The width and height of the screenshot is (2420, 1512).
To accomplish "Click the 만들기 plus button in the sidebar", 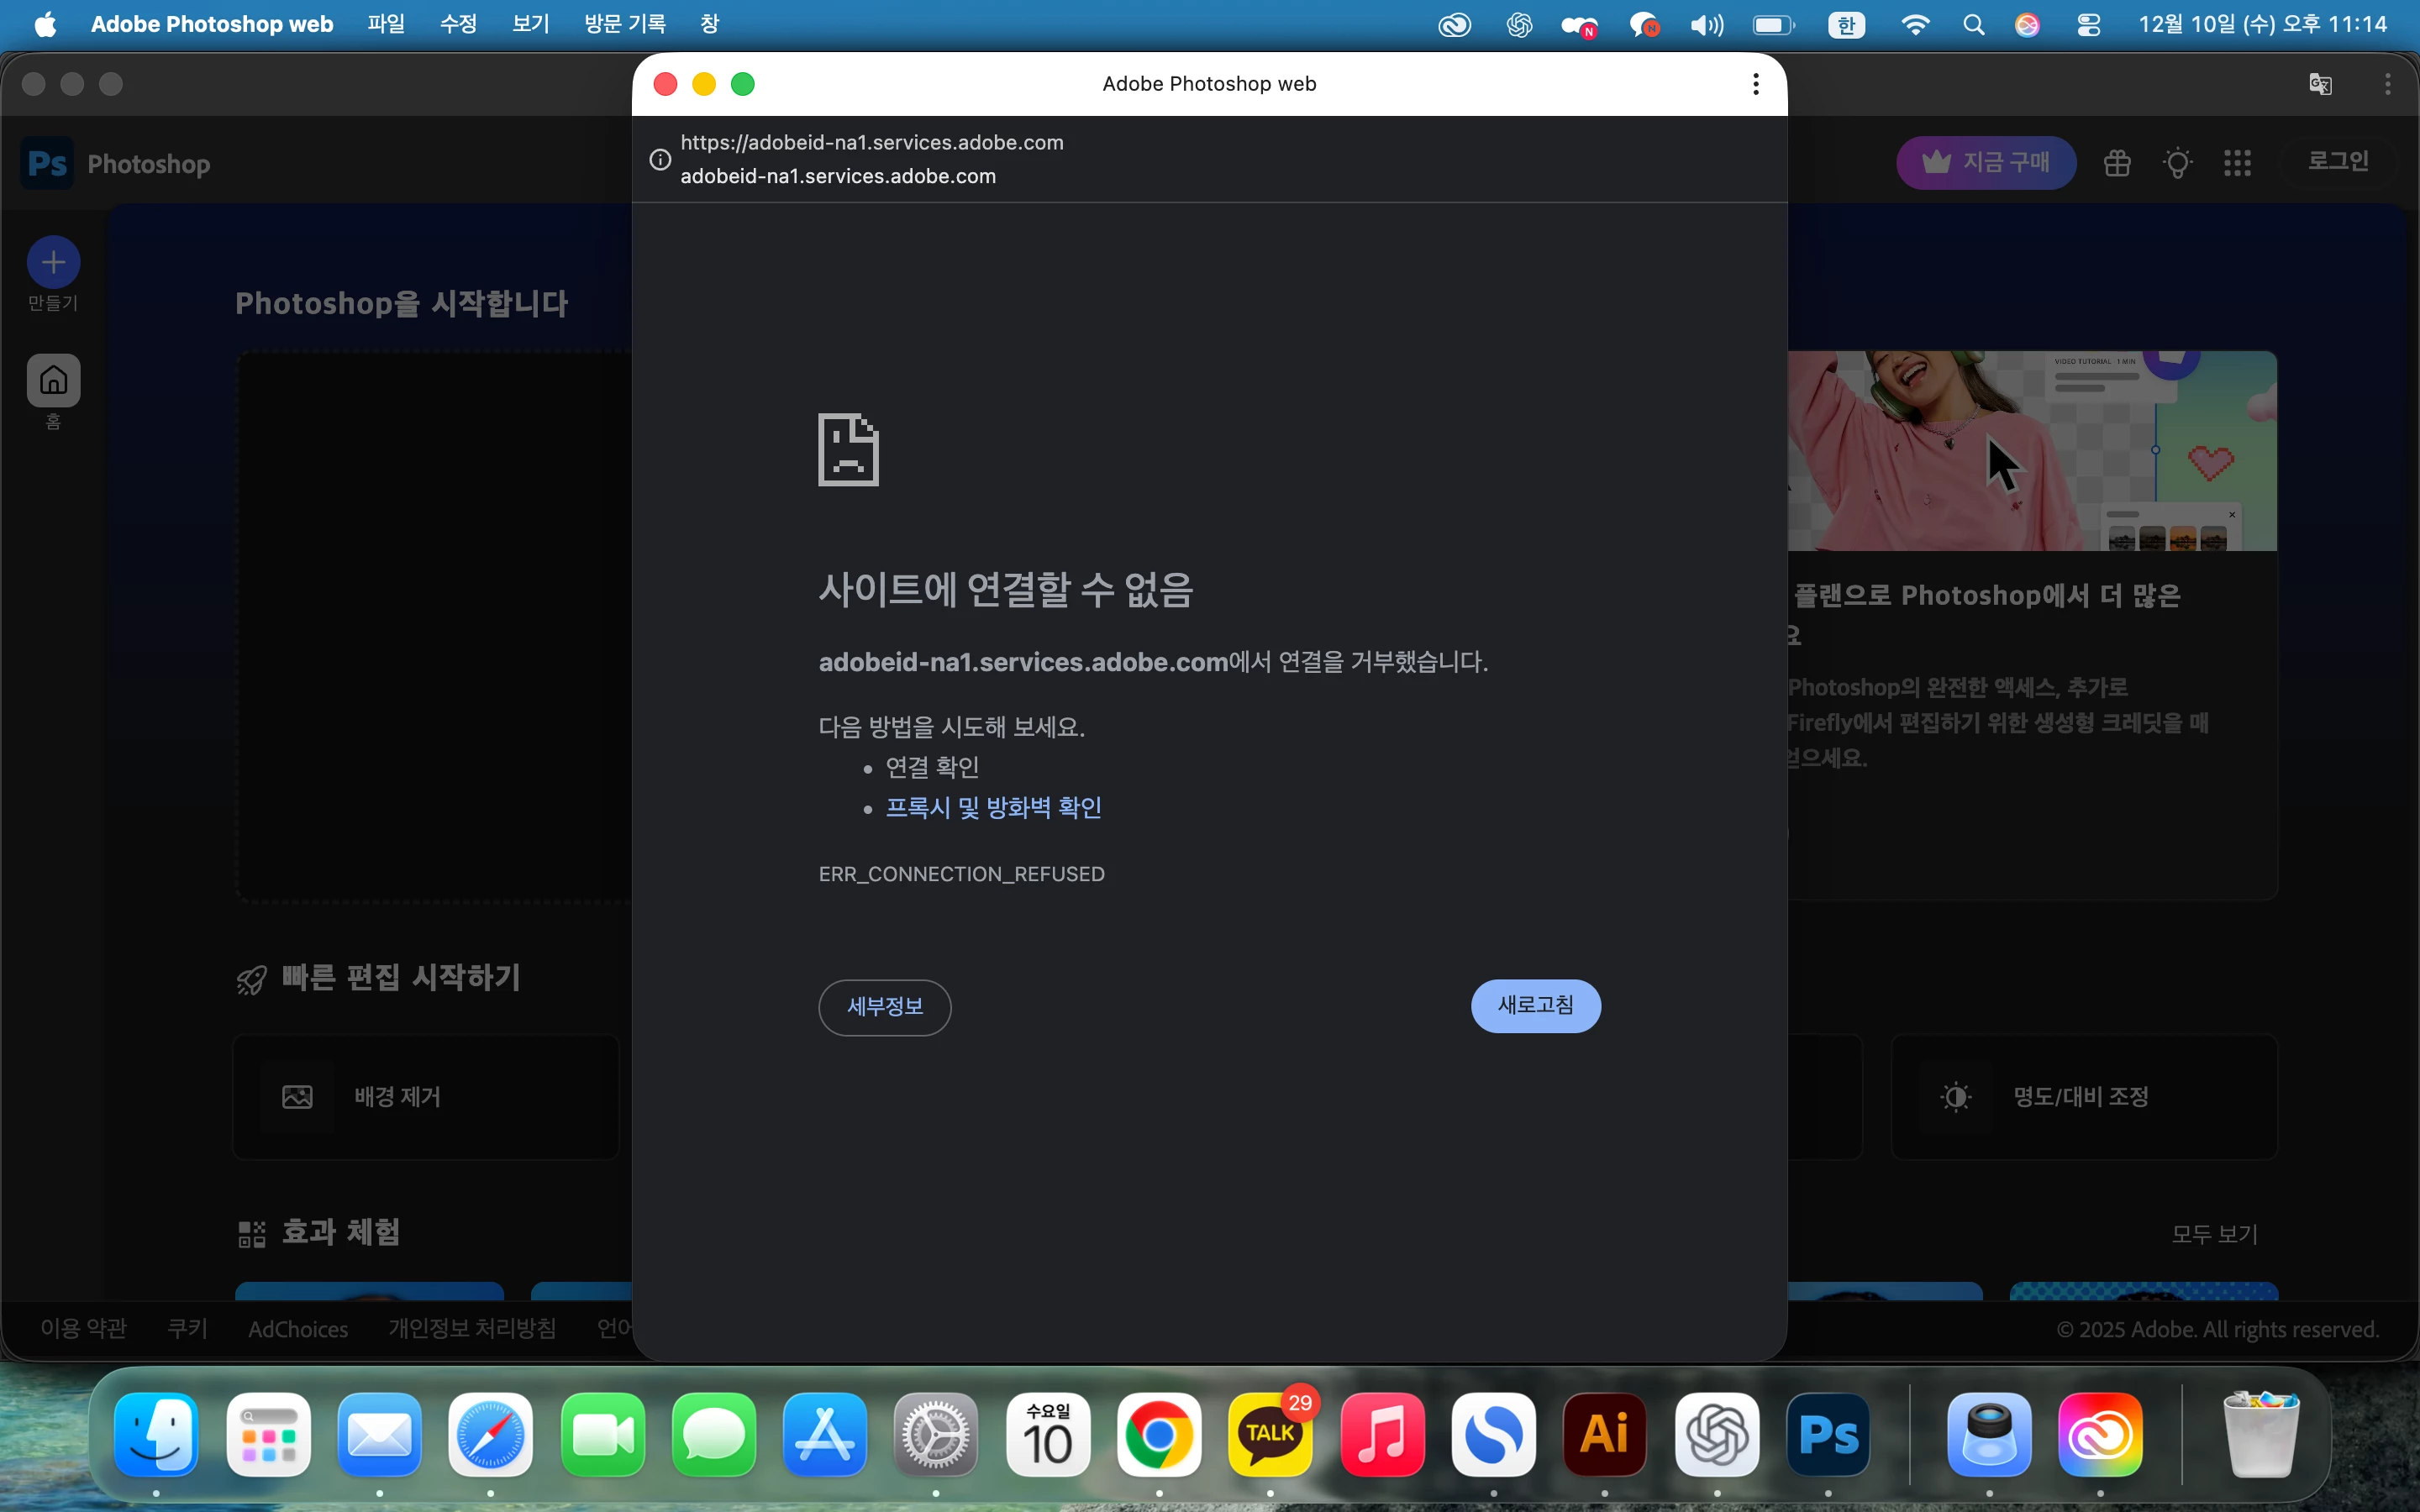I will (x=54, y=262).
